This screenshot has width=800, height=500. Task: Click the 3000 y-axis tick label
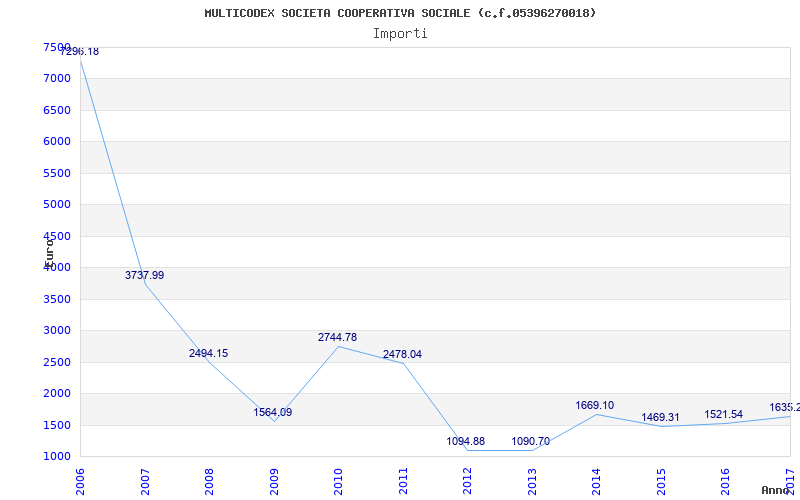[x=57, y=331]
